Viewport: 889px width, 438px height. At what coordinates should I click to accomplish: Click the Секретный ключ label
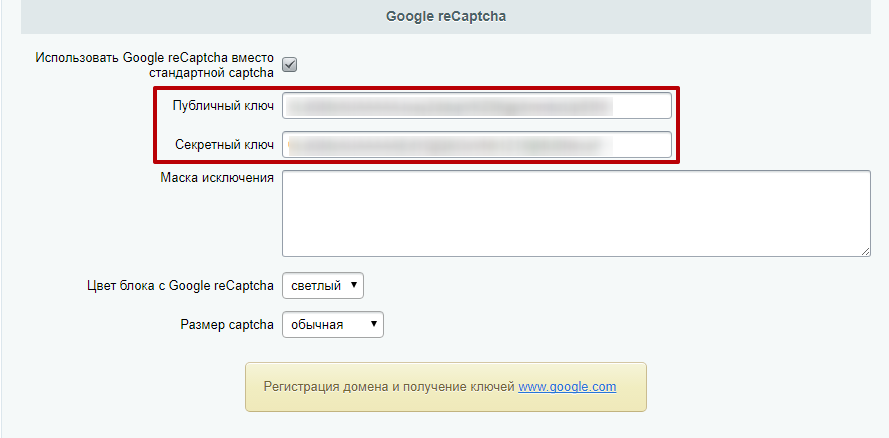[x=225, y=145]
